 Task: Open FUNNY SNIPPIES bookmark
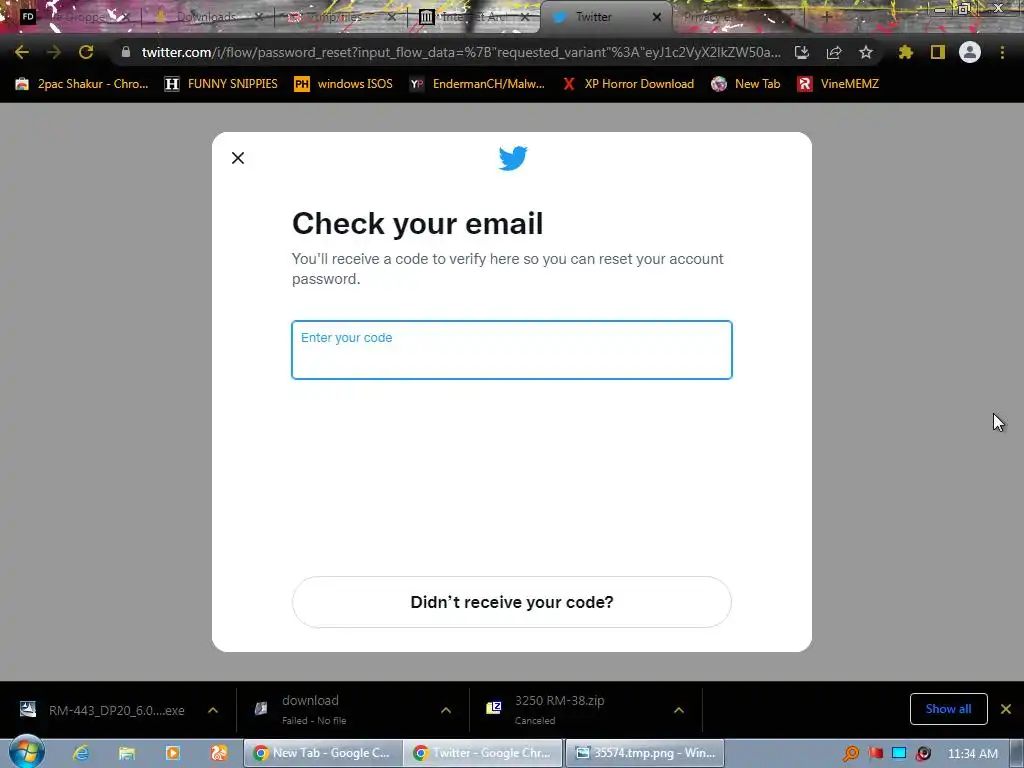point(221,84)
